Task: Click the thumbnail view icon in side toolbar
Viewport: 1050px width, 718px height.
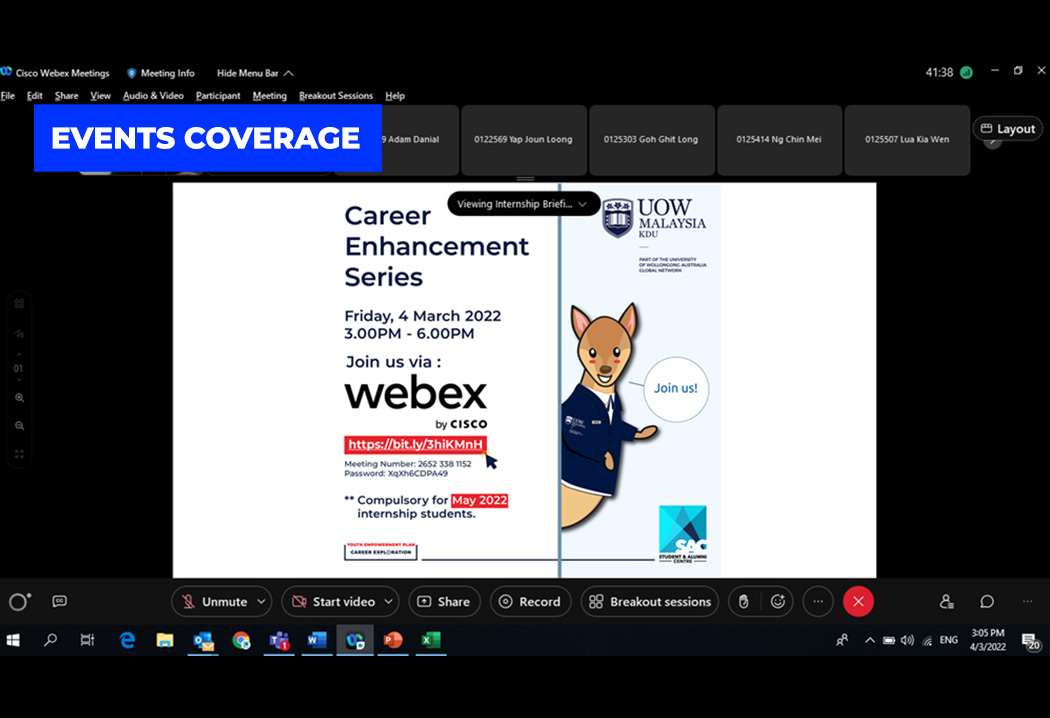Action: (x=19, y=304)
